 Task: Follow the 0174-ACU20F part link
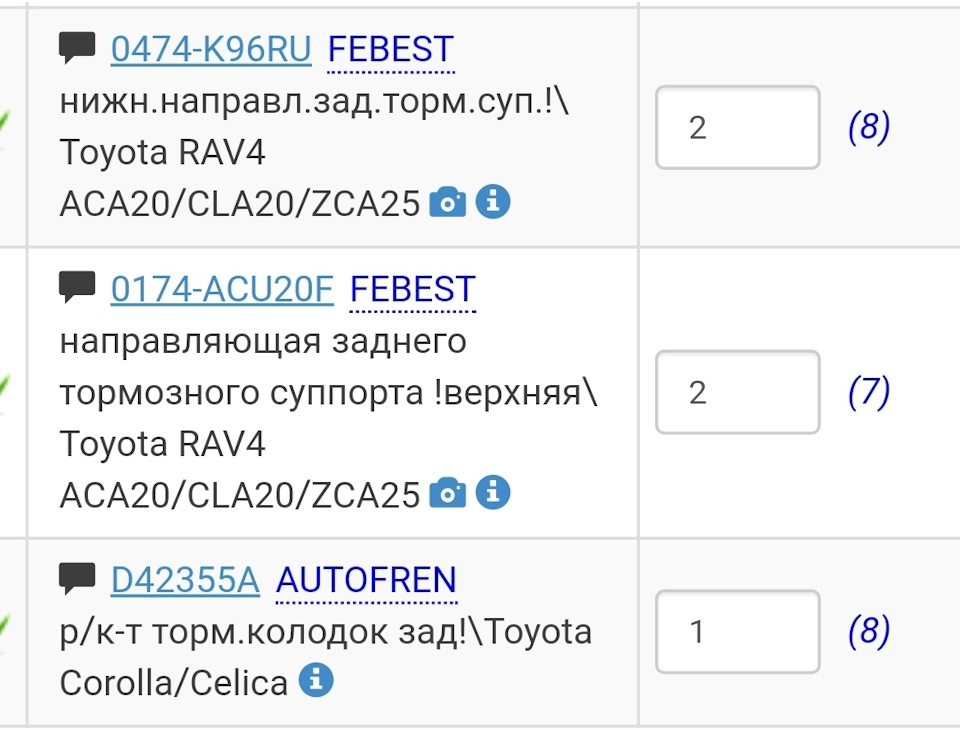pyautogui.click(x=222, y=288)
